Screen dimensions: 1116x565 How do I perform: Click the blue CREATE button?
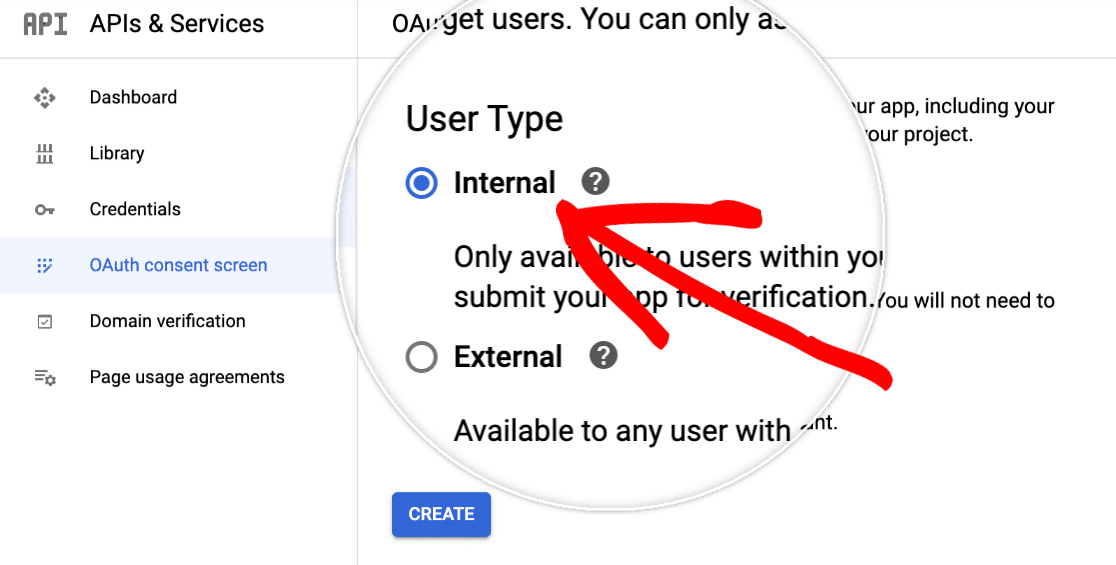click(x=441, y=514)
